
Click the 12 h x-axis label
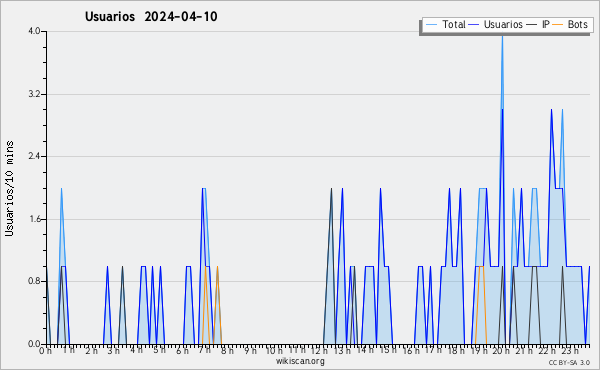point(319,350)
